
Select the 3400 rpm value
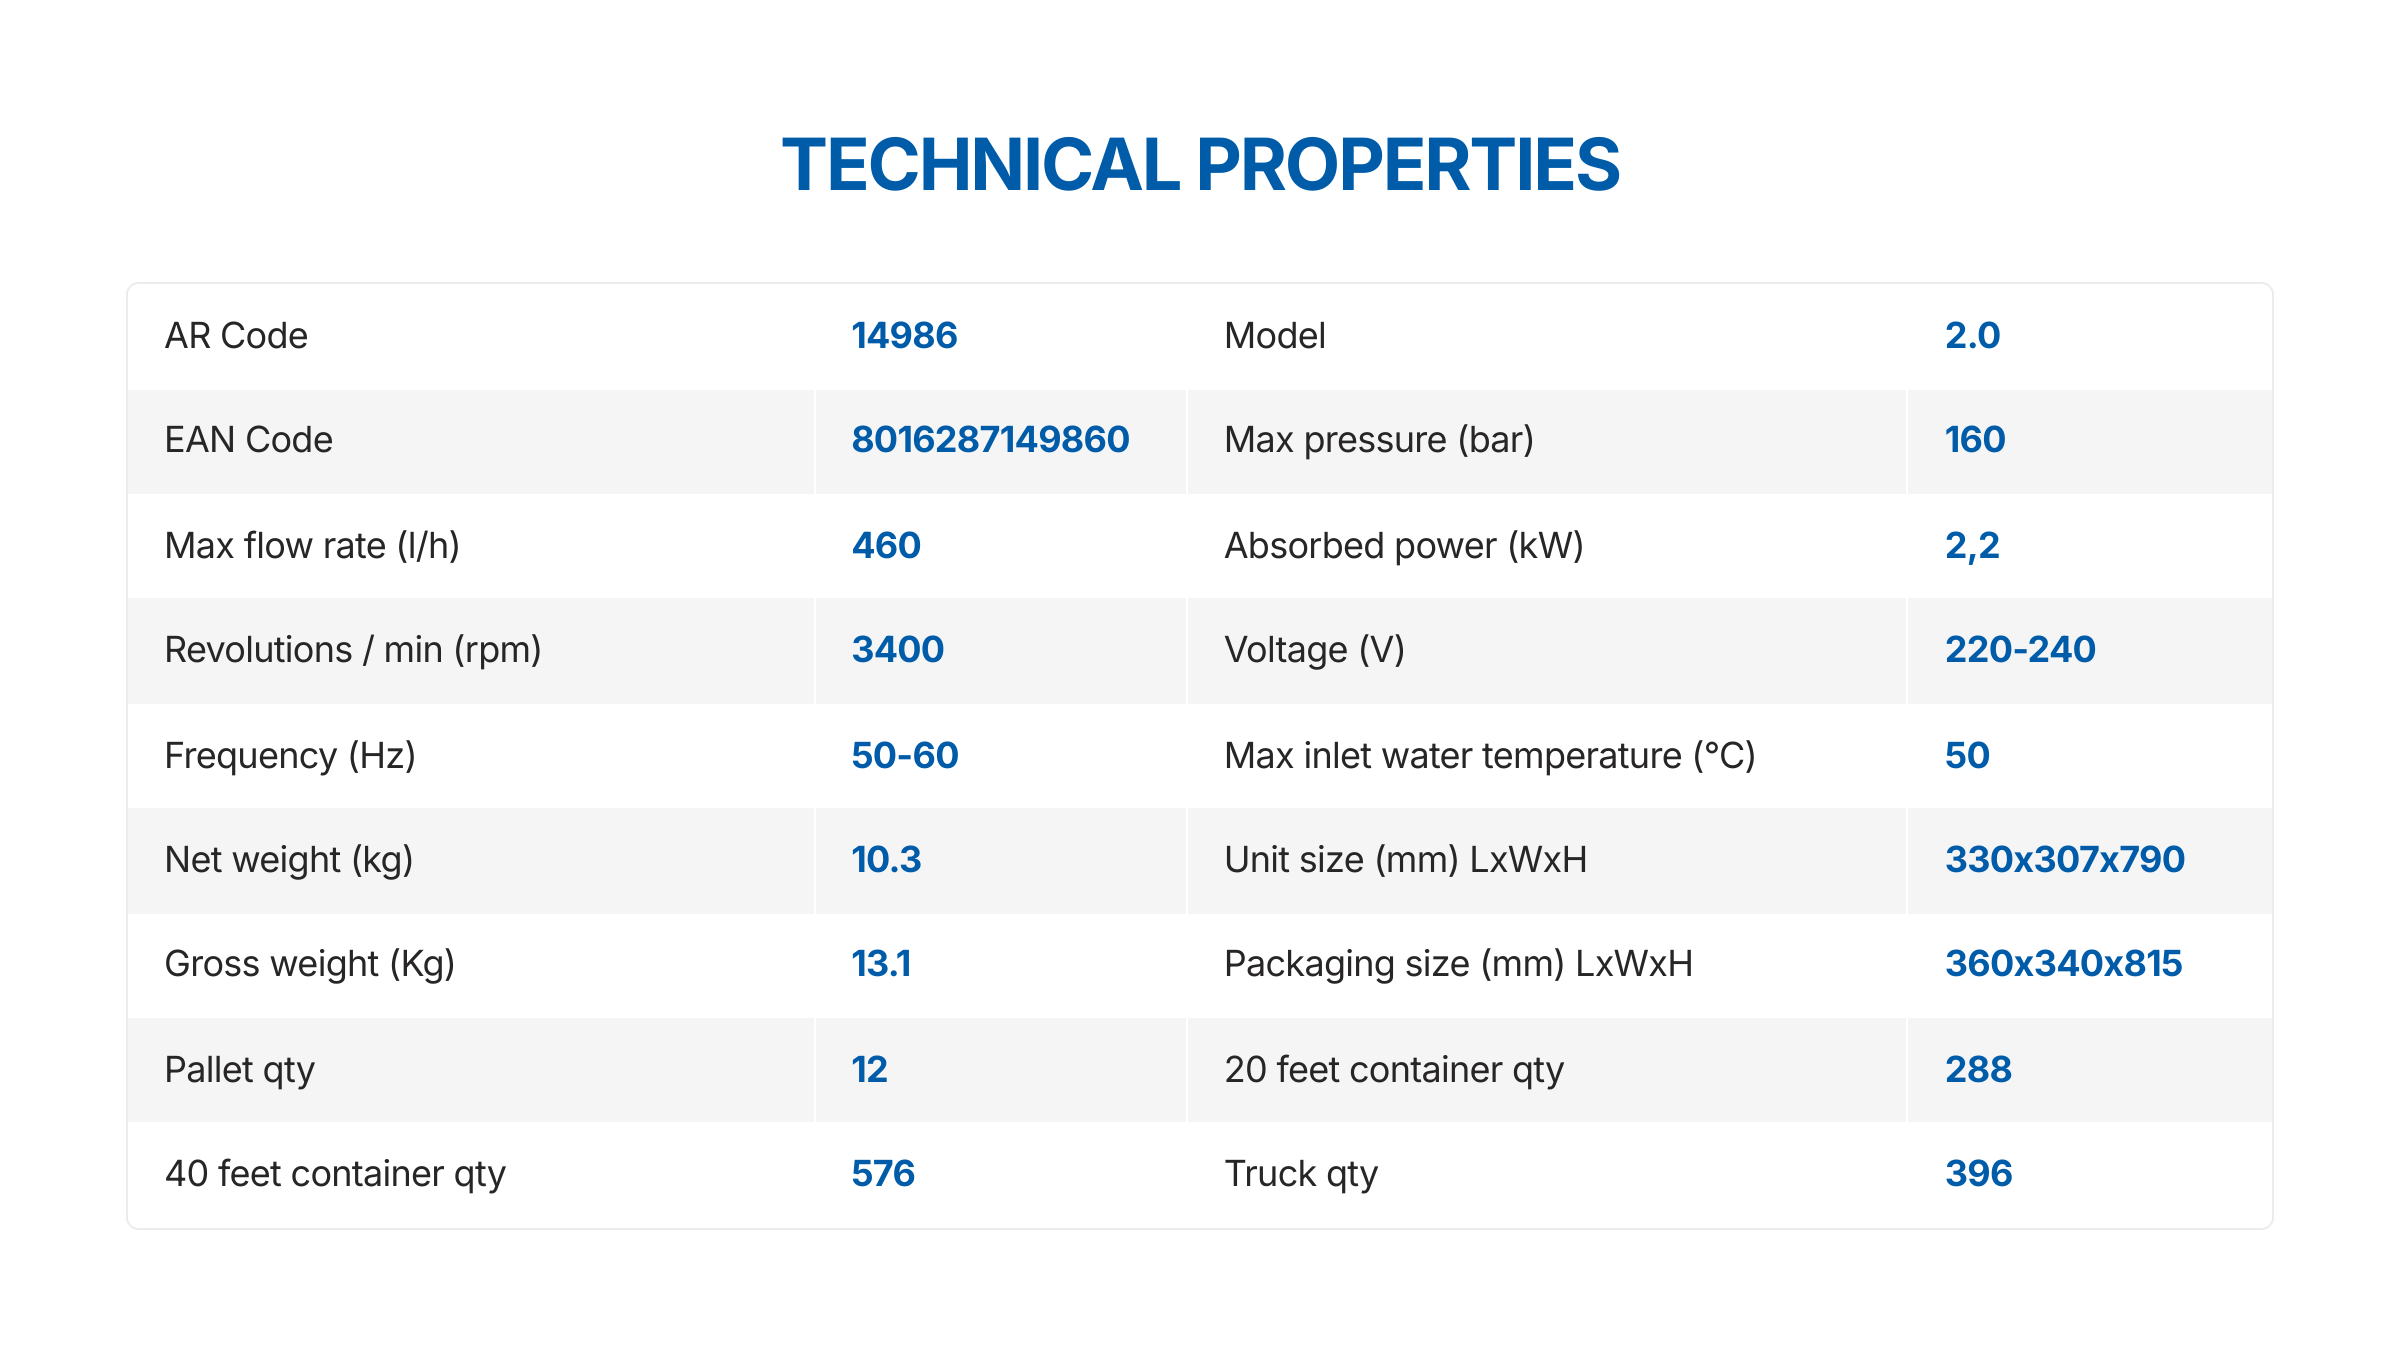[897, 650]
